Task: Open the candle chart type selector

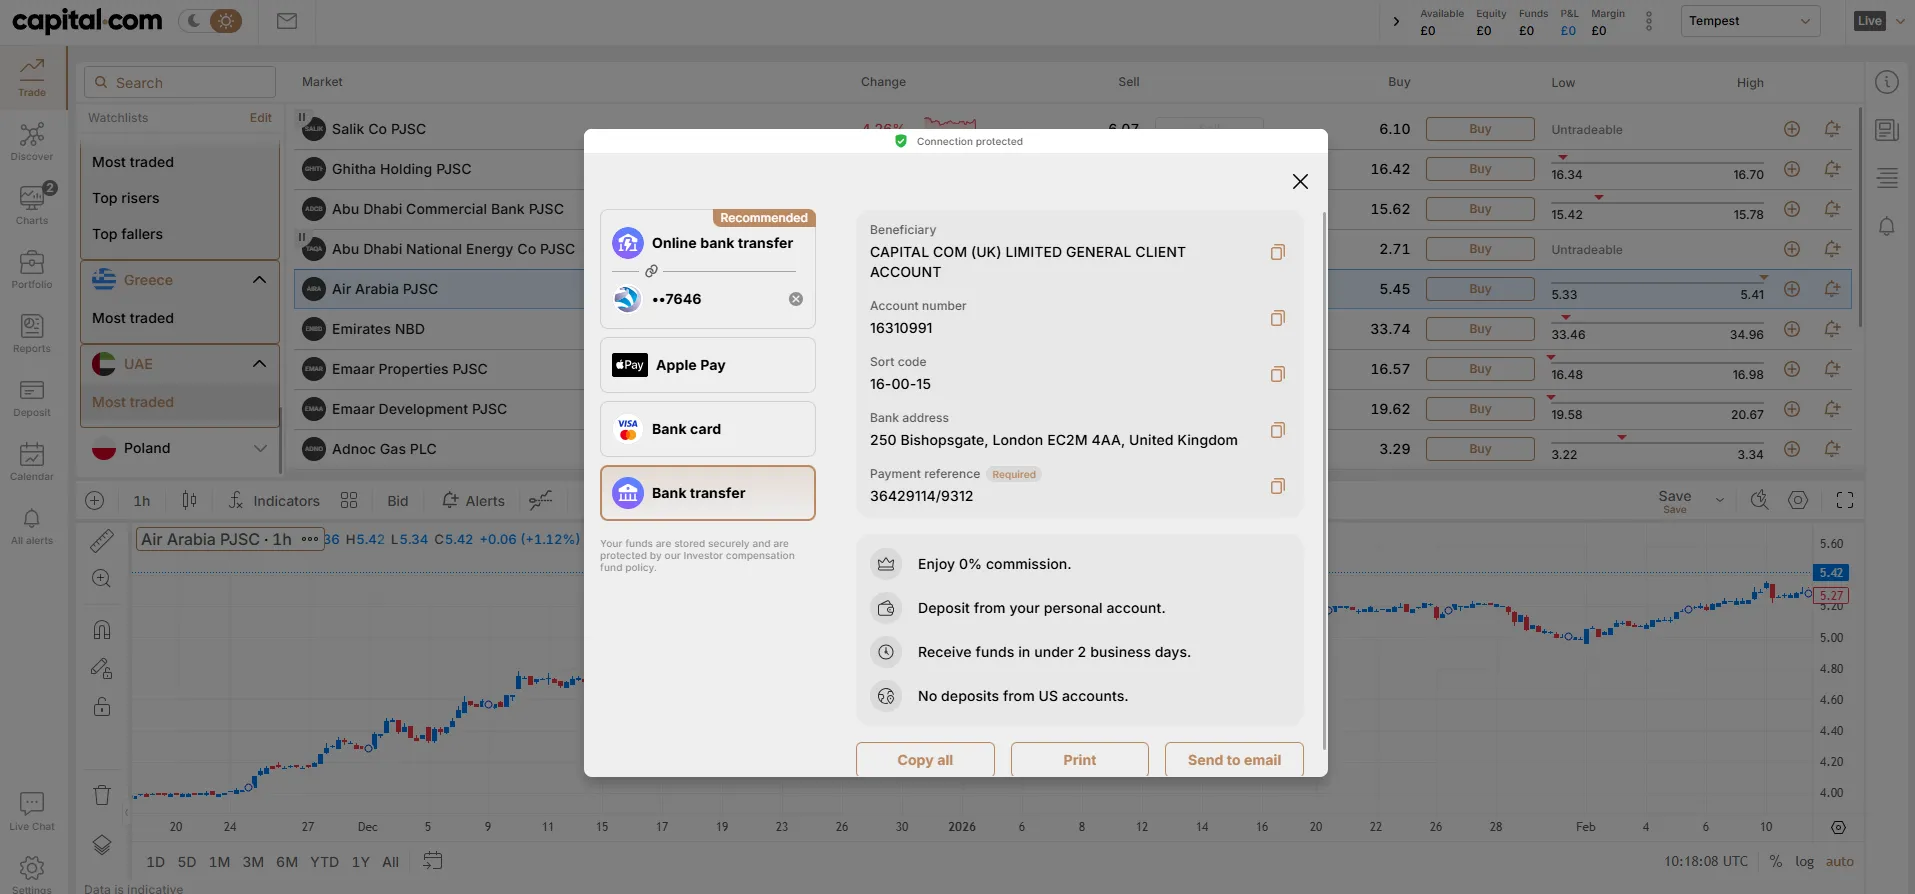Action: coord(190,501)
